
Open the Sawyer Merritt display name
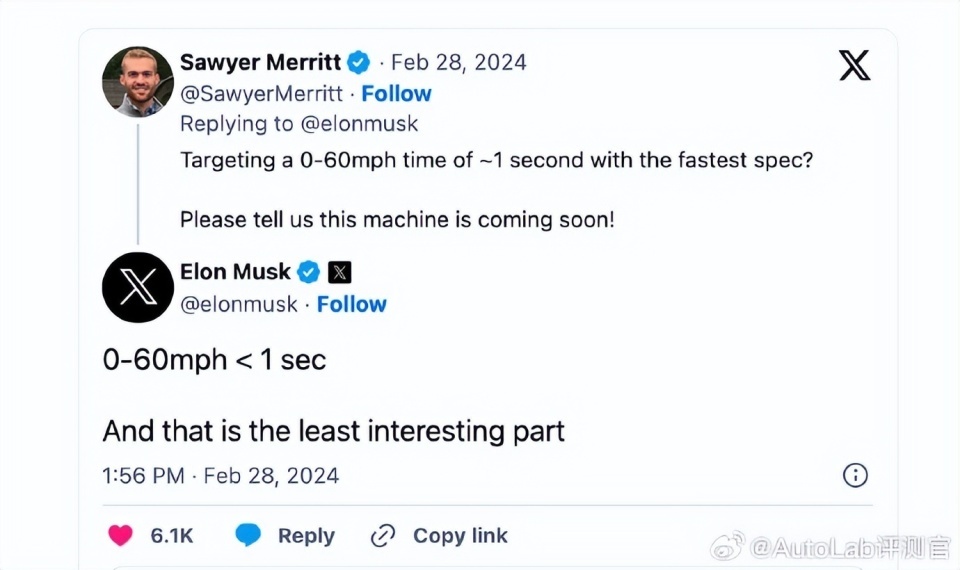(x=260, y=62)
